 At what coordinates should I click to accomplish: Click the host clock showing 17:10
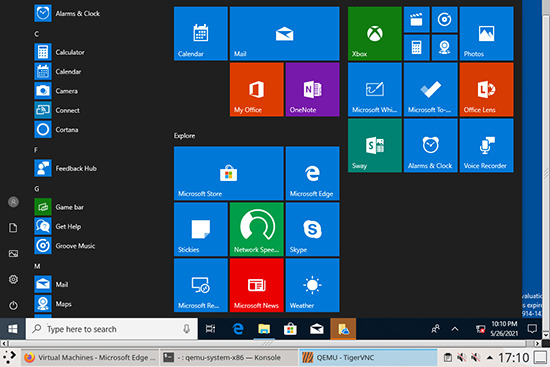(x=514, y=358)
